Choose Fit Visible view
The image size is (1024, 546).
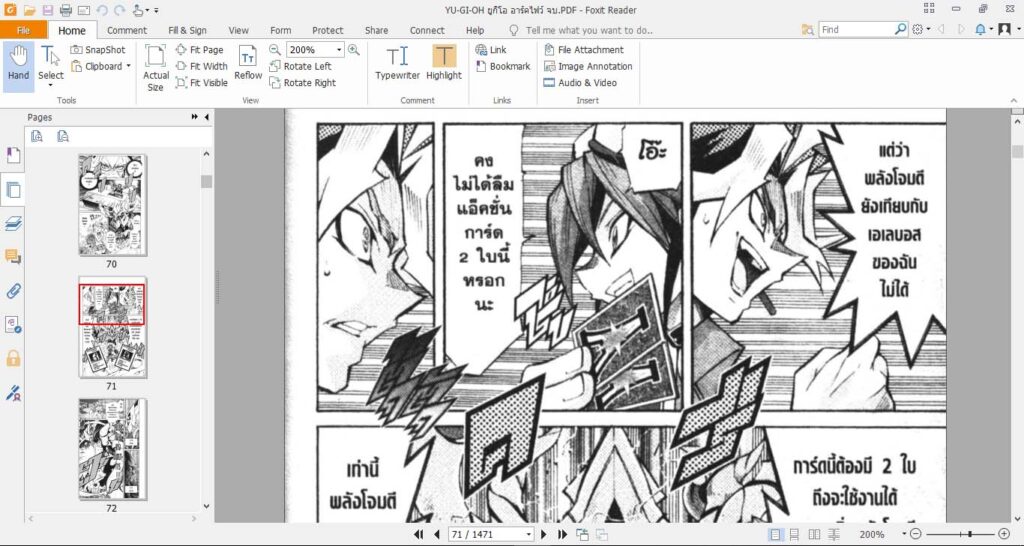pyautogui.click(x=202, y=83)
